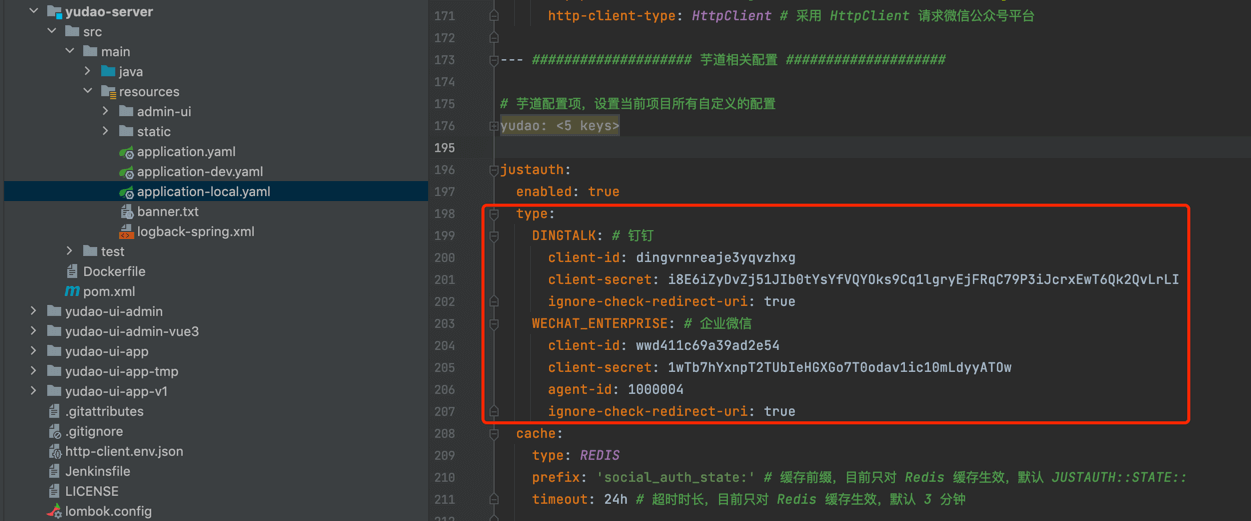Open Jenkinsfile from the project tree
This screenshot has width=1251, height=521.
[97, 471]
